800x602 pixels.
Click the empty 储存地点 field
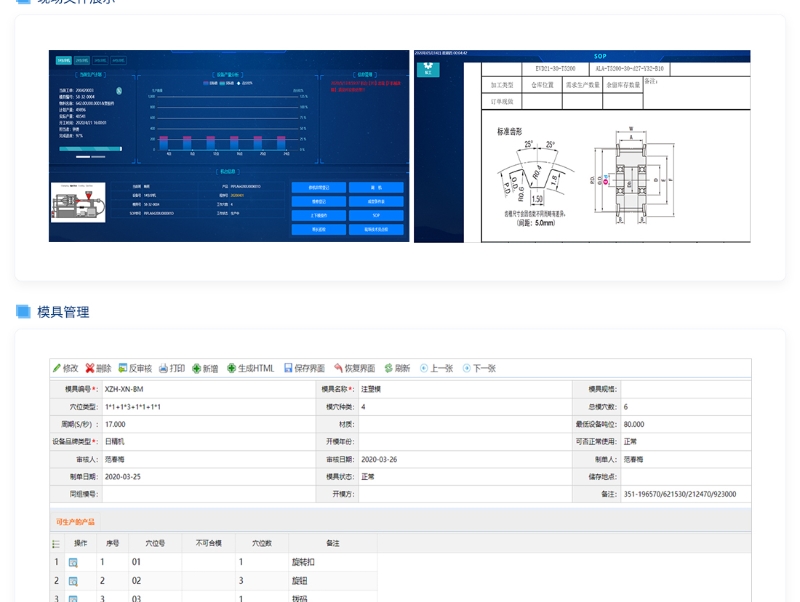(x=686, y=477)
